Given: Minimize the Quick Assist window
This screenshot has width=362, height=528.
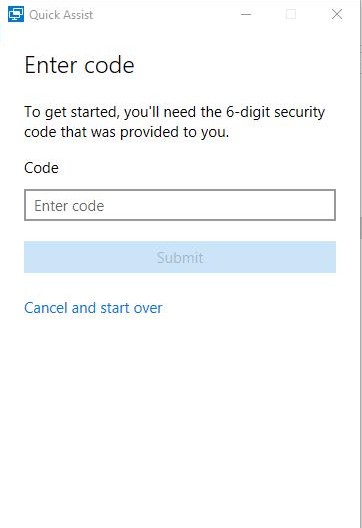Looking at the screenshot, I should (246, 14).
